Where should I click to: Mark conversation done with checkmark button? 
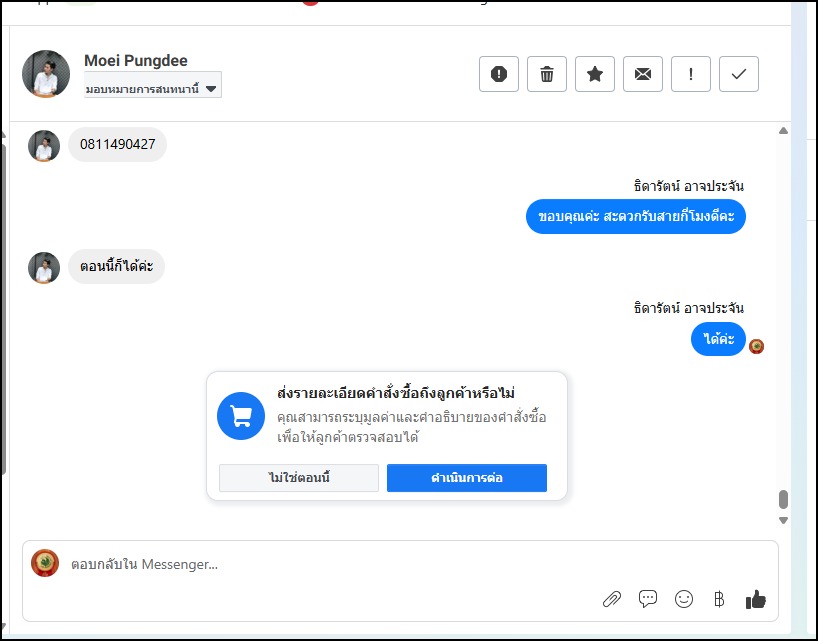coord(739,74)
